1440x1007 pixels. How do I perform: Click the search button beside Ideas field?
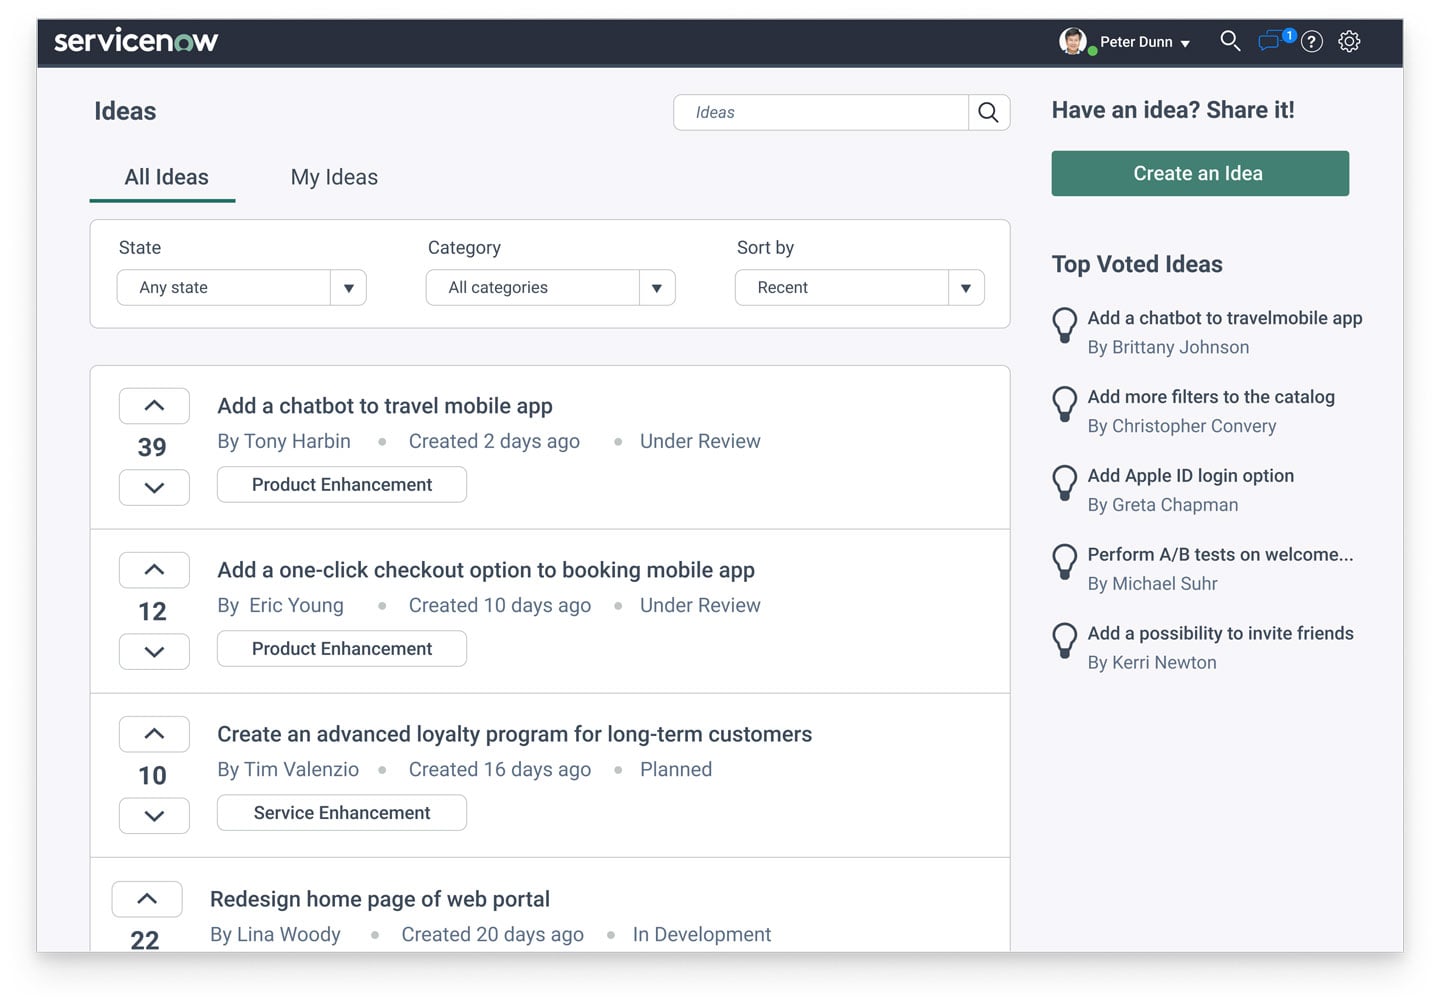coord(988,113)
